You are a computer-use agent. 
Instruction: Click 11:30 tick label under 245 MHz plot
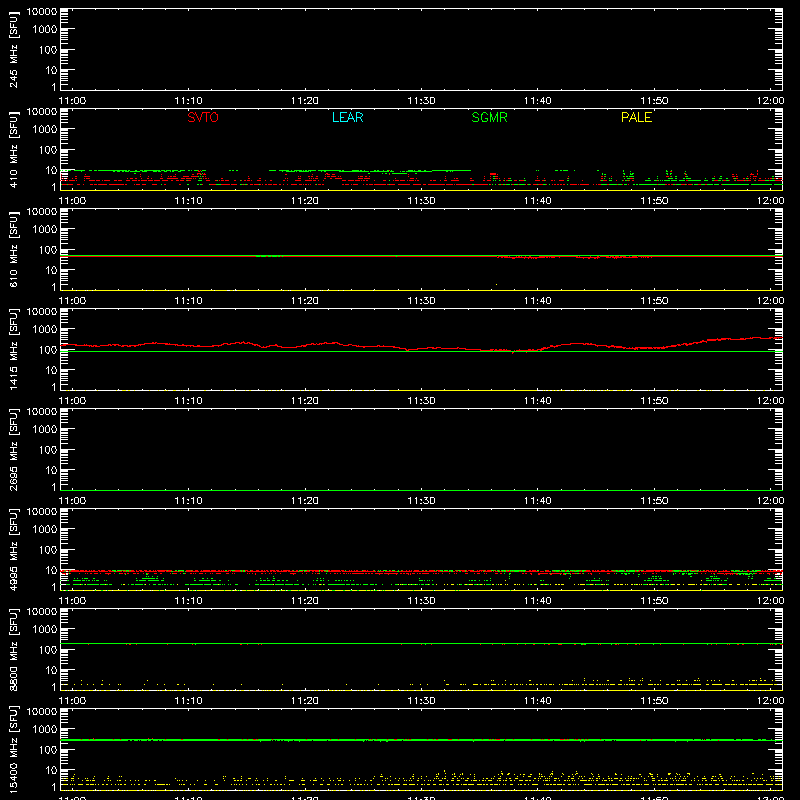[x=421, y=101]
